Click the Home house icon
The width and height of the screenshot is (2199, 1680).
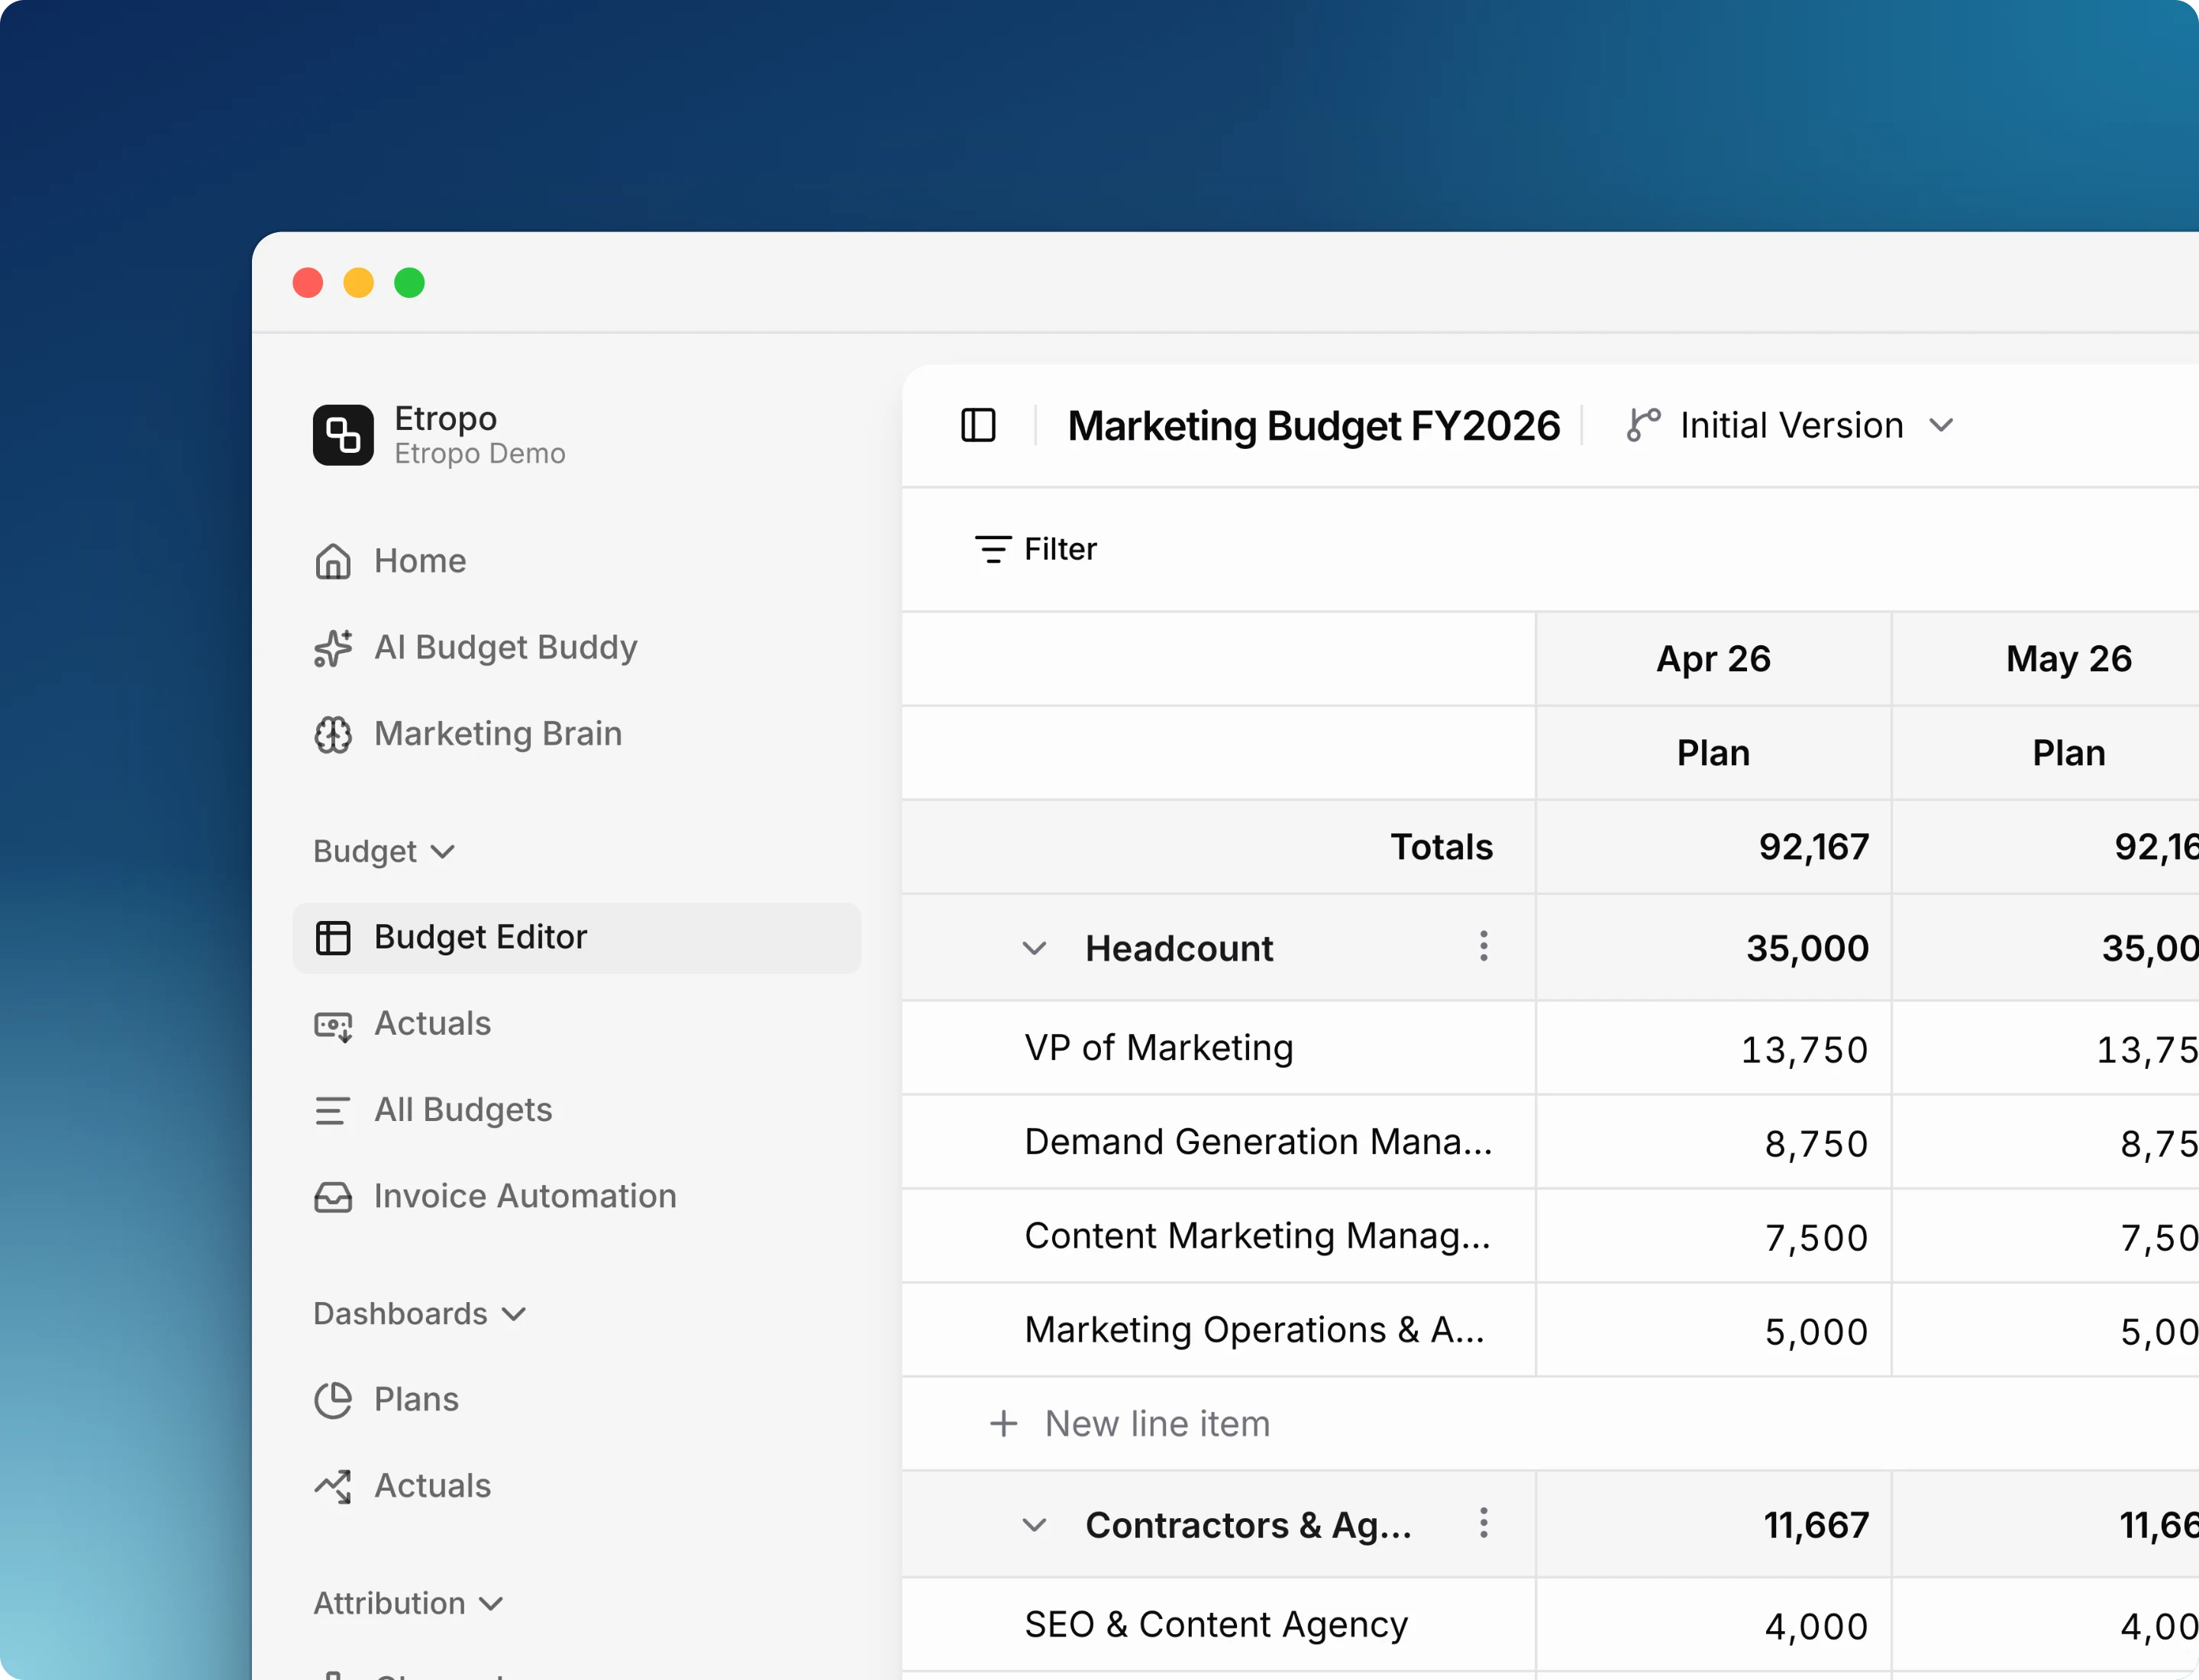(333, 561)
